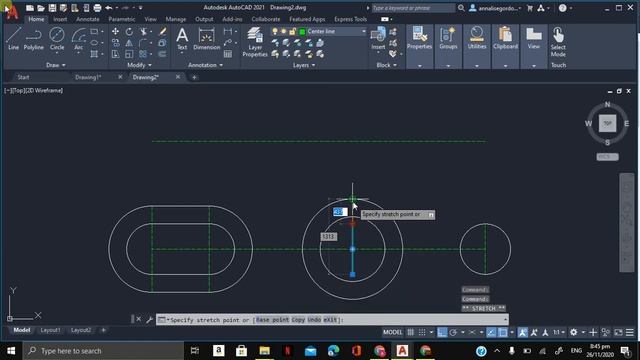
Task: Click the MODEL space button
Action: click(x=393, y=333)
